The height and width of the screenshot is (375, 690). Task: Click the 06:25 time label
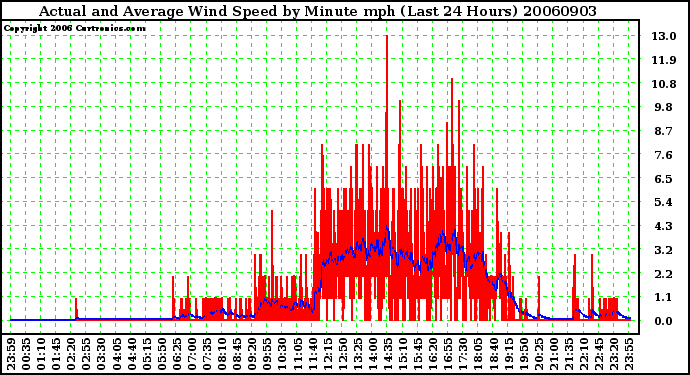pyautogui.click(x=177, y=354)
